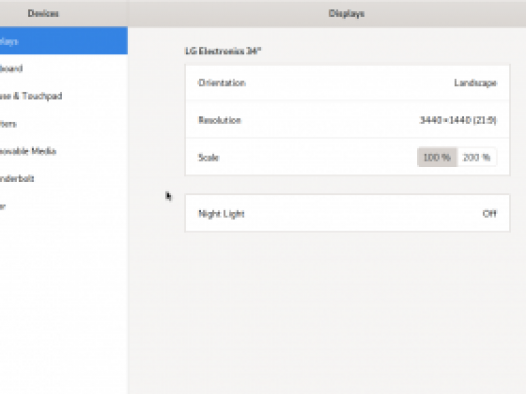Open the Printers settings entry

(x=64, y=124)
